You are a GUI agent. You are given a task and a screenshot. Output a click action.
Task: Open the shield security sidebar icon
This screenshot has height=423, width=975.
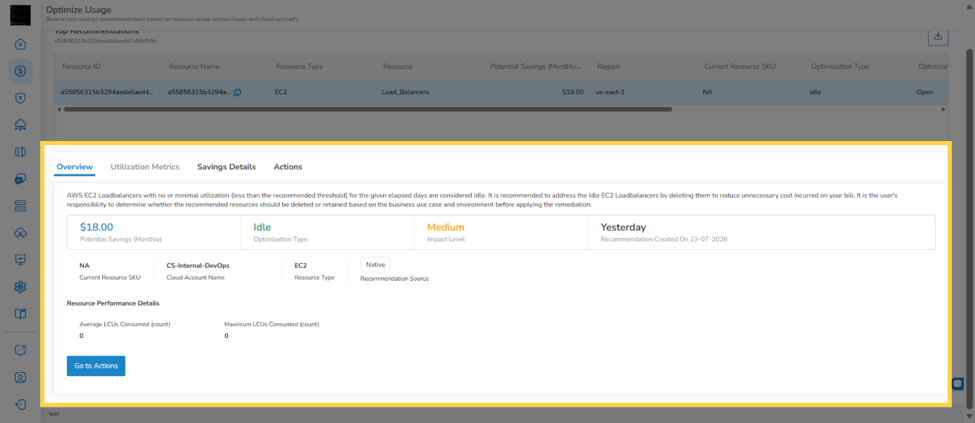[x=21, y=98]
